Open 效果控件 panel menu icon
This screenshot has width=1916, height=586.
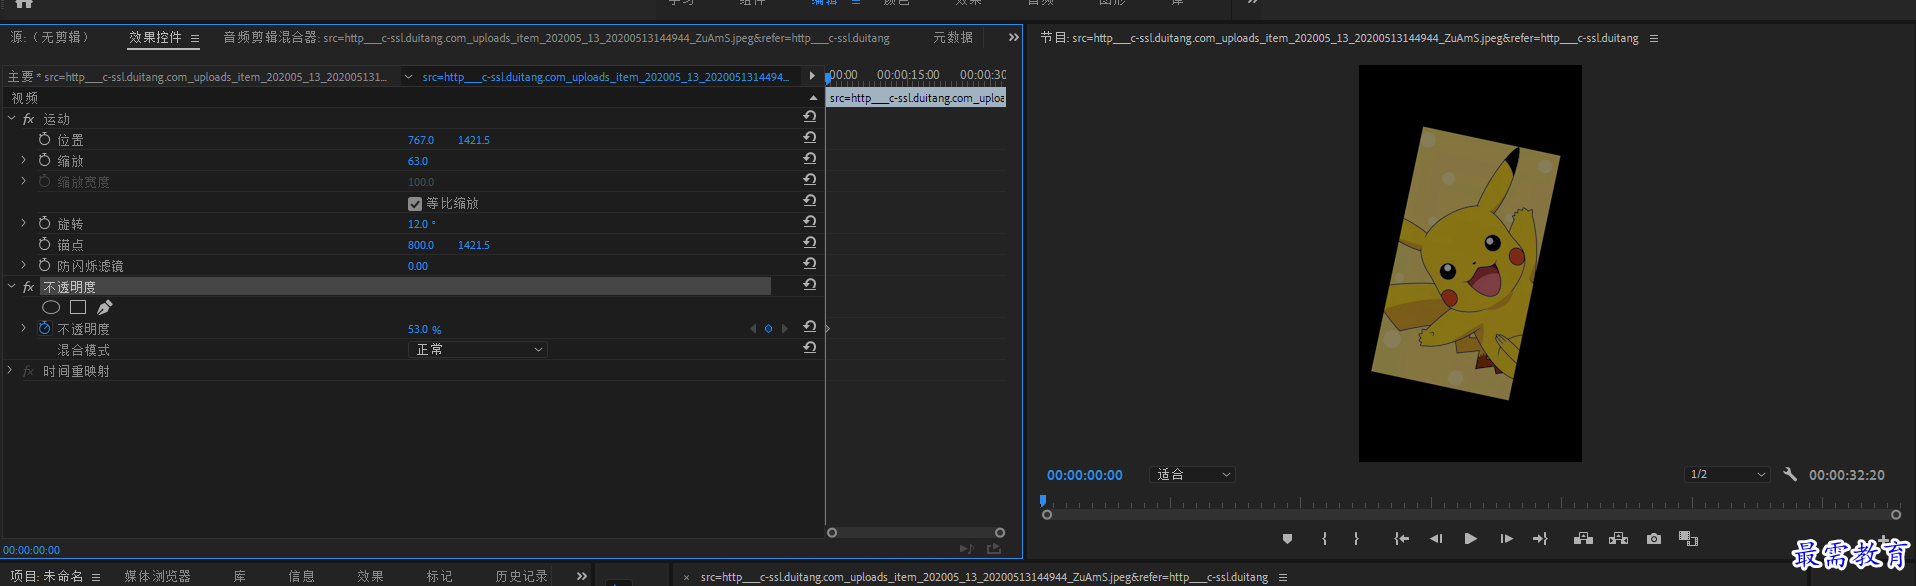[195, 39]
